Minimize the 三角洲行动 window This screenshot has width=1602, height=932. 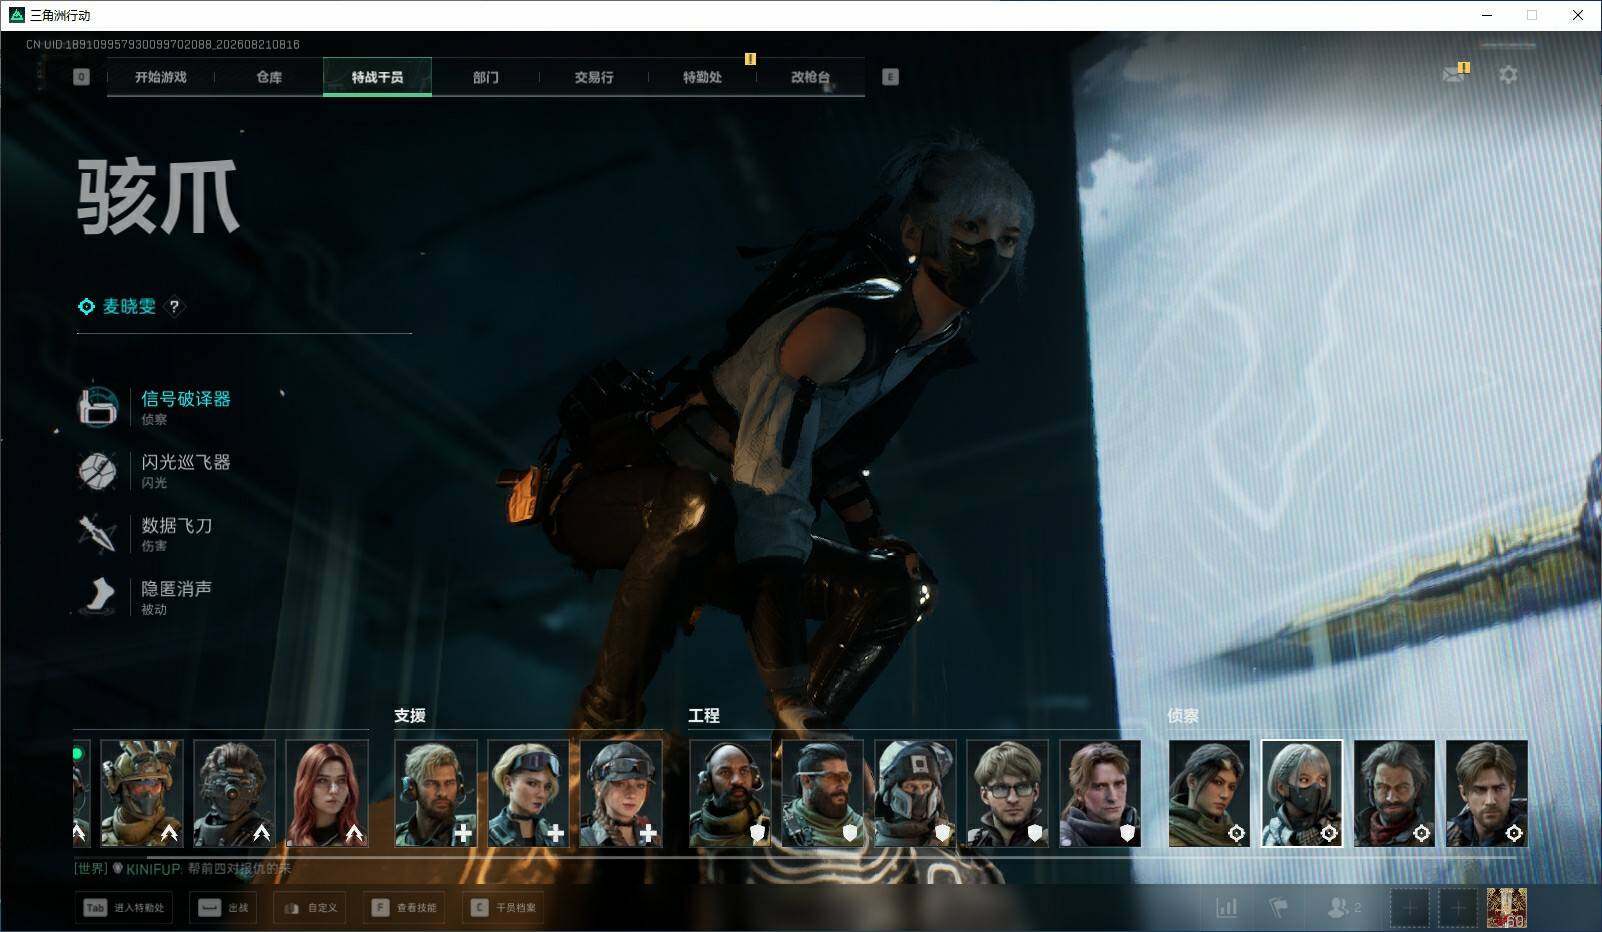[x=1487, y=15]
